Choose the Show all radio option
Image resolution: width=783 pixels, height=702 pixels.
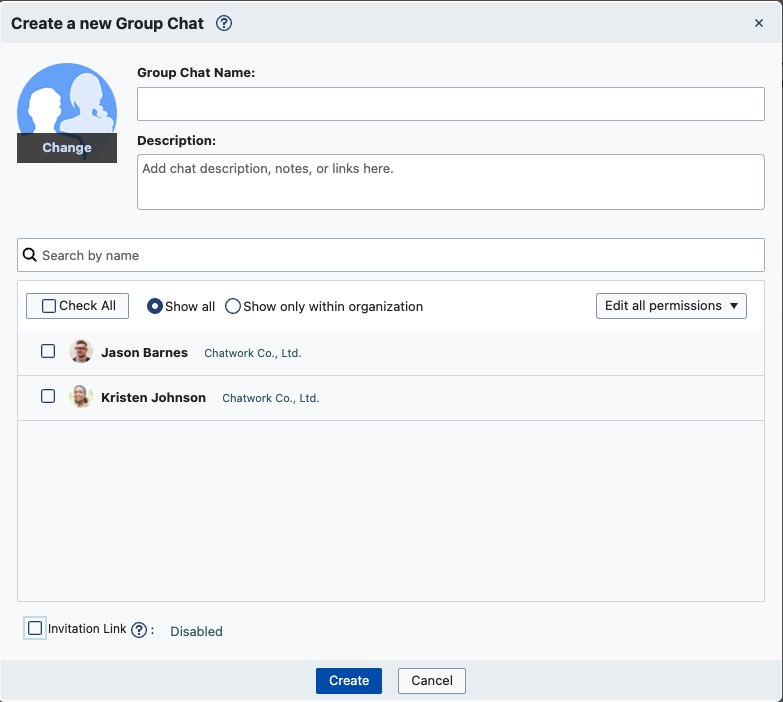coord(155,307)
